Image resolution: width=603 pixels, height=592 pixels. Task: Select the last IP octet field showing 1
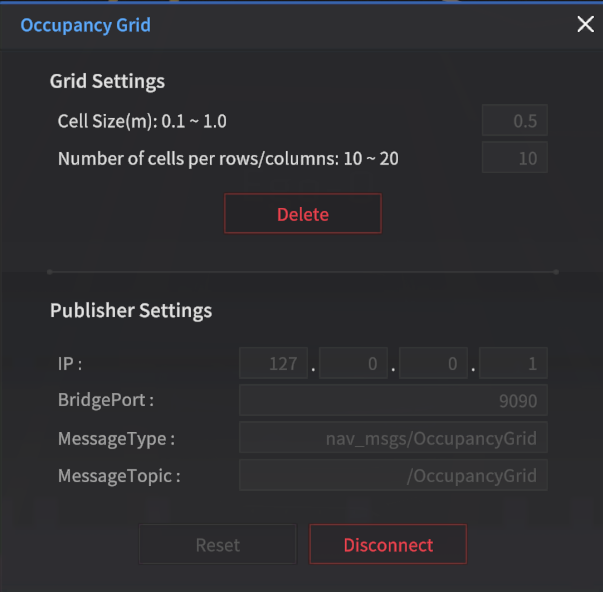click(513, 364)
